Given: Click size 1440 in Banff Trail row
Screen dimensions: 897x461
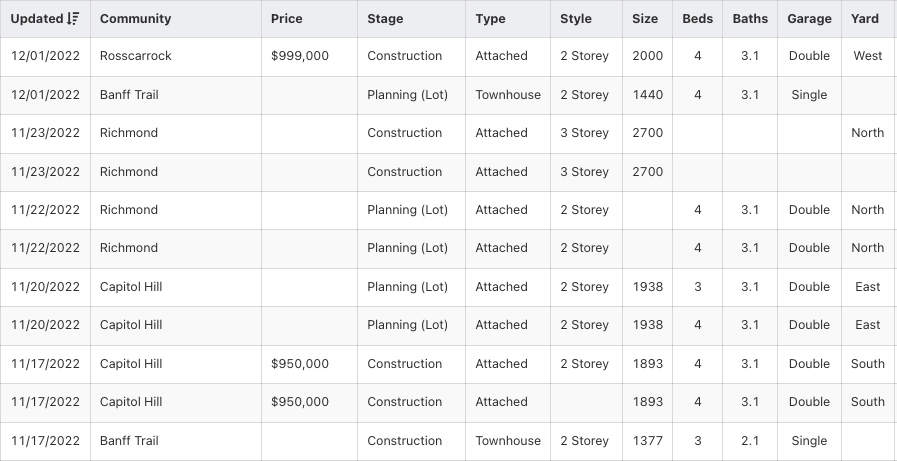Looking at the screenshot, I should tap(647, 95).
